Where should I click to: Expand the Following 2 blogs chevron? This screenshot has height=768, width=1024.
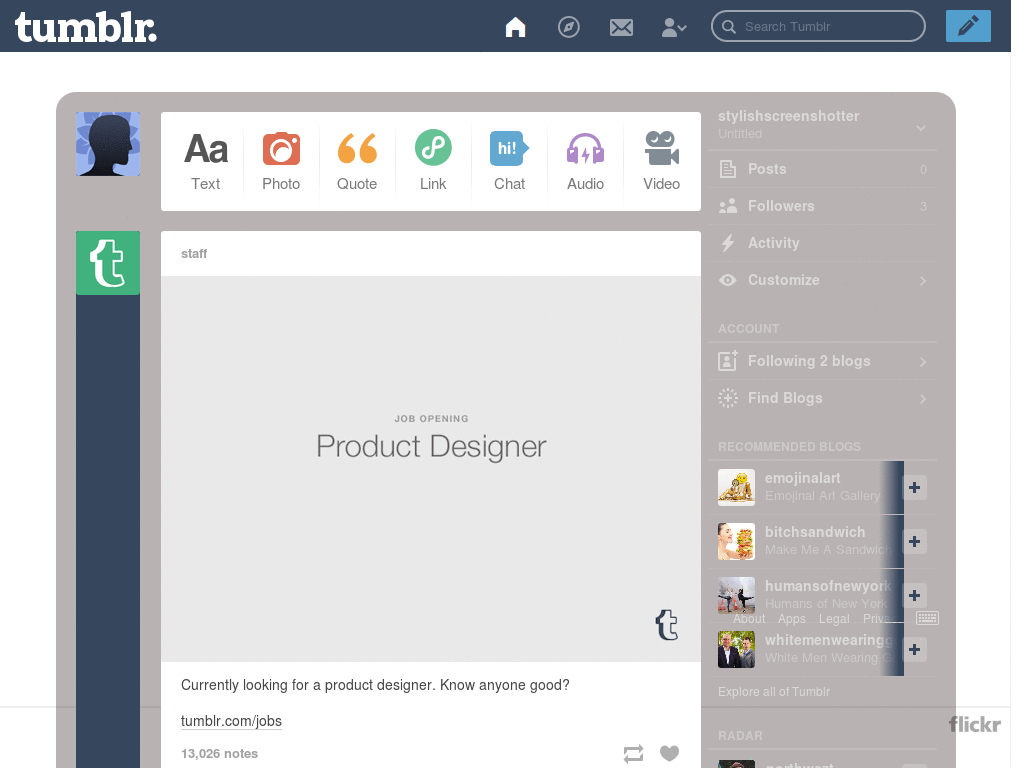923,362
